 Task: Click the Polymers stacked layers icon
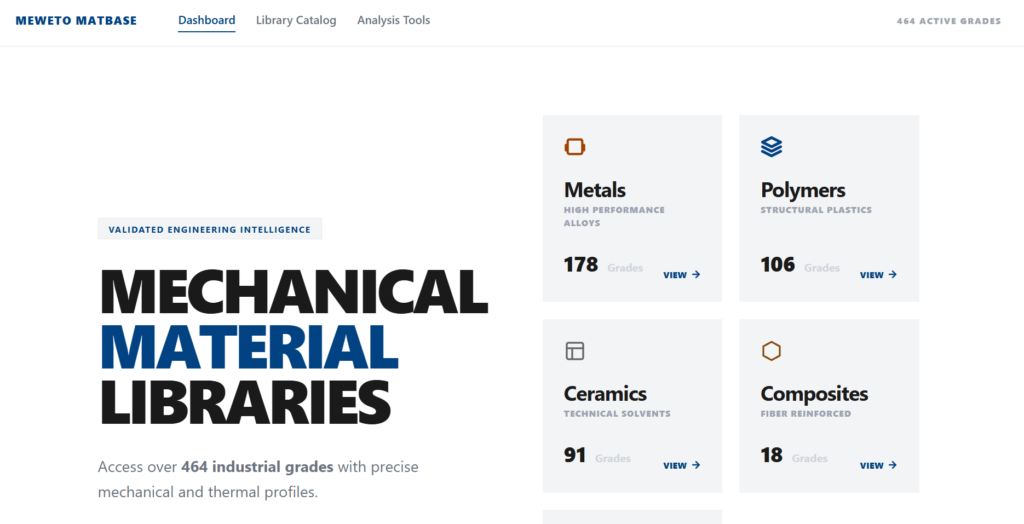point(771,147)
